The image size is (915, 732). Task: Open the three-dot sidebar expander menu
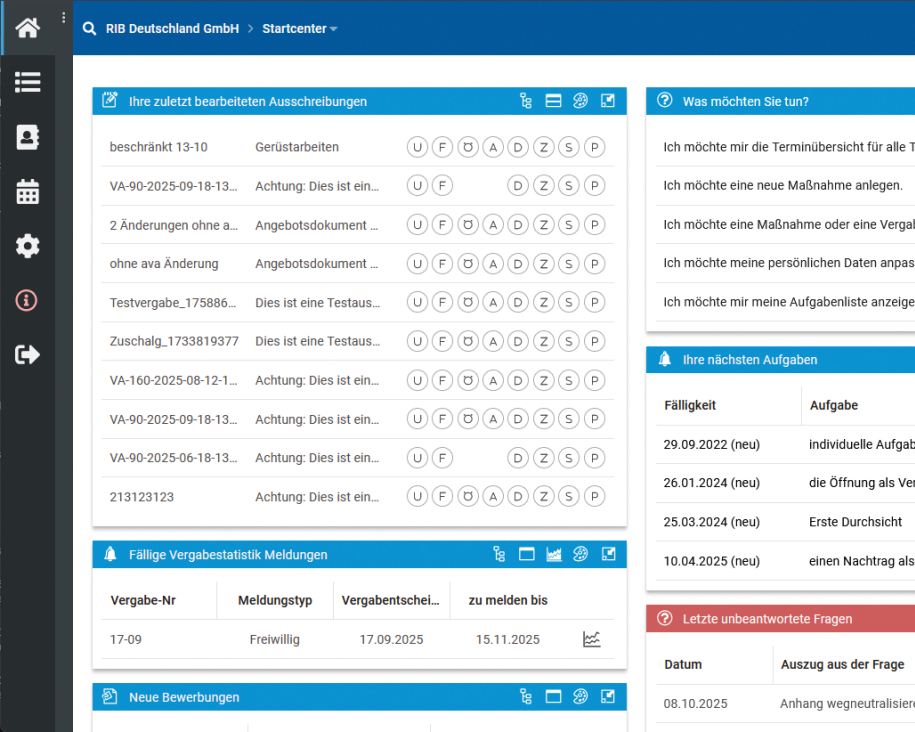point(64,18)
